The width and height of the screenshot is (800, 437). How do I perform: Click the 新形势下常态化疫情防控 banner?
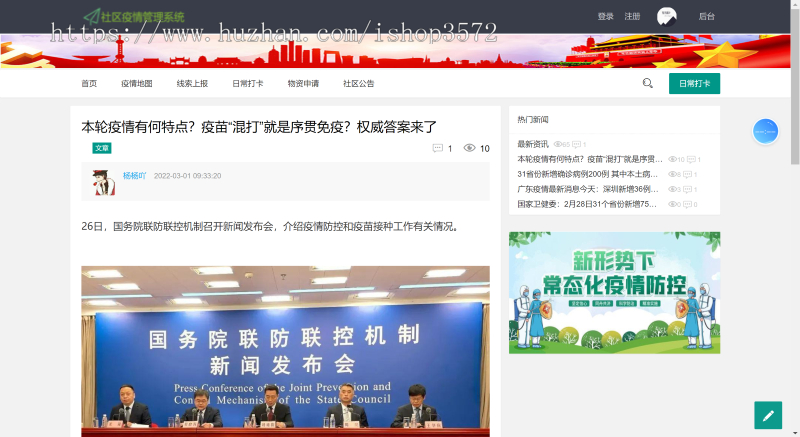coord(614,293)
